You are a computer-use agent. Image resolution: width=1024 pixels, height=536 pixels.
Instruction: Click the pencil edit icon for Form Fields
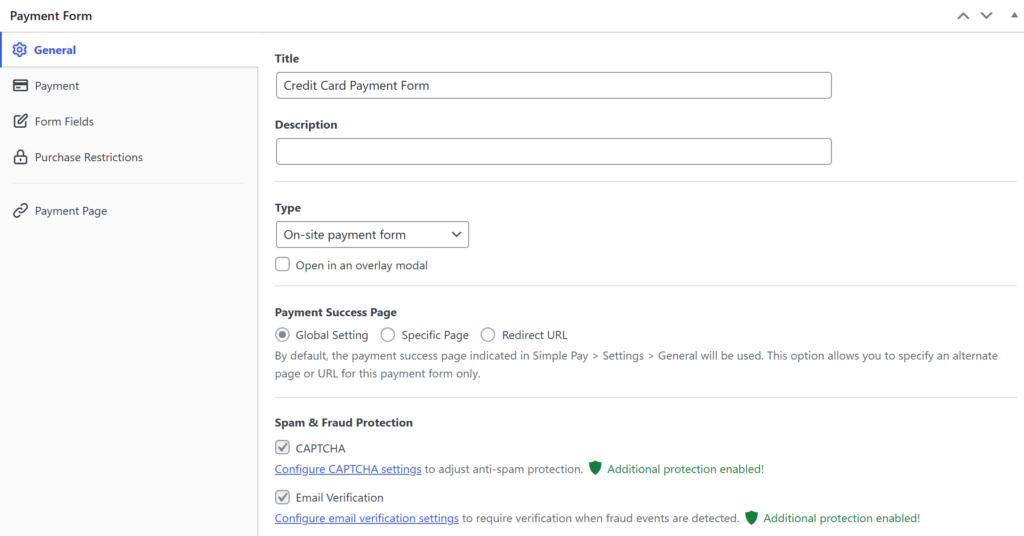pyautogui.click(x=20, y=122)
